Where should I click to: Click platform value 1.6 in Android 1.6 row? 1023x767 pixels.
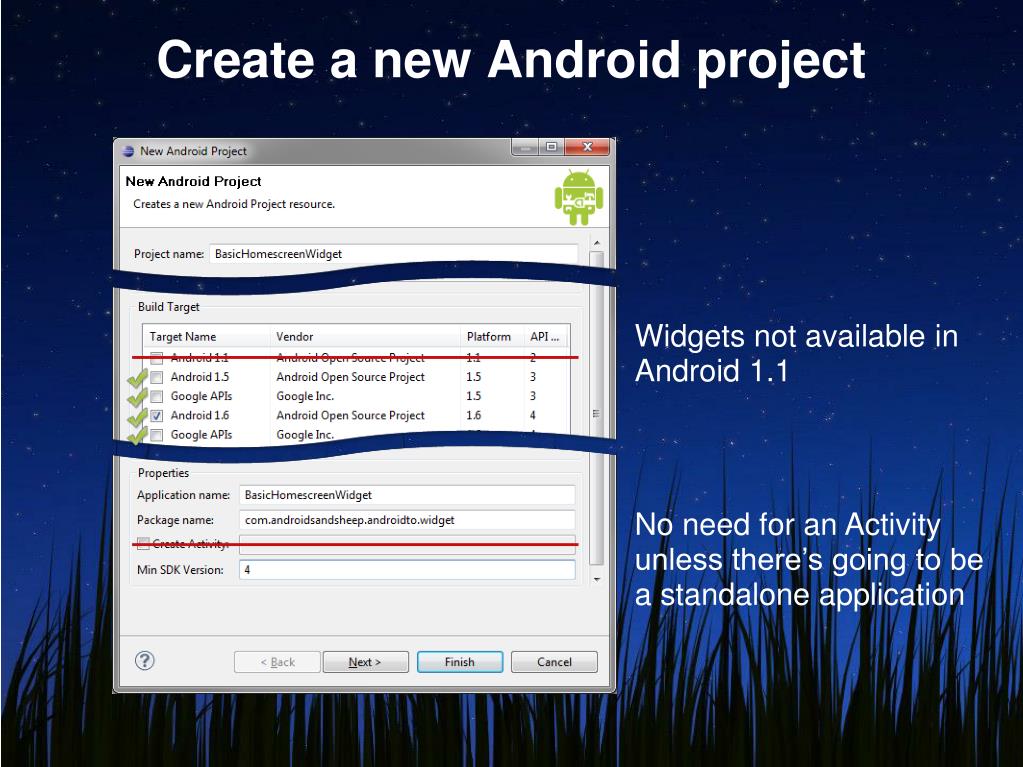click(474, 415)
